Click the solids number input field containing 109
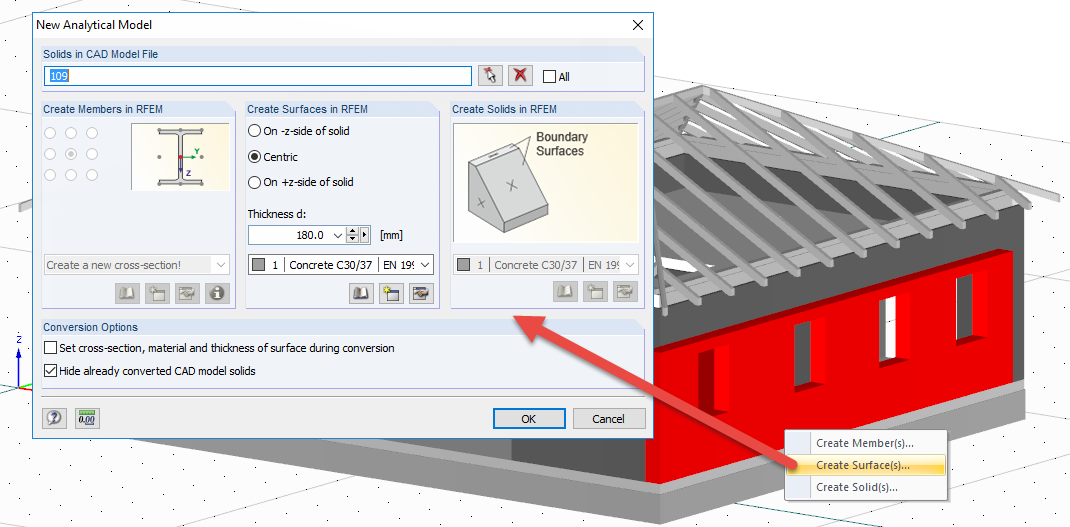The width and height of the screenshot is (1070, 527). pos(258,76)
